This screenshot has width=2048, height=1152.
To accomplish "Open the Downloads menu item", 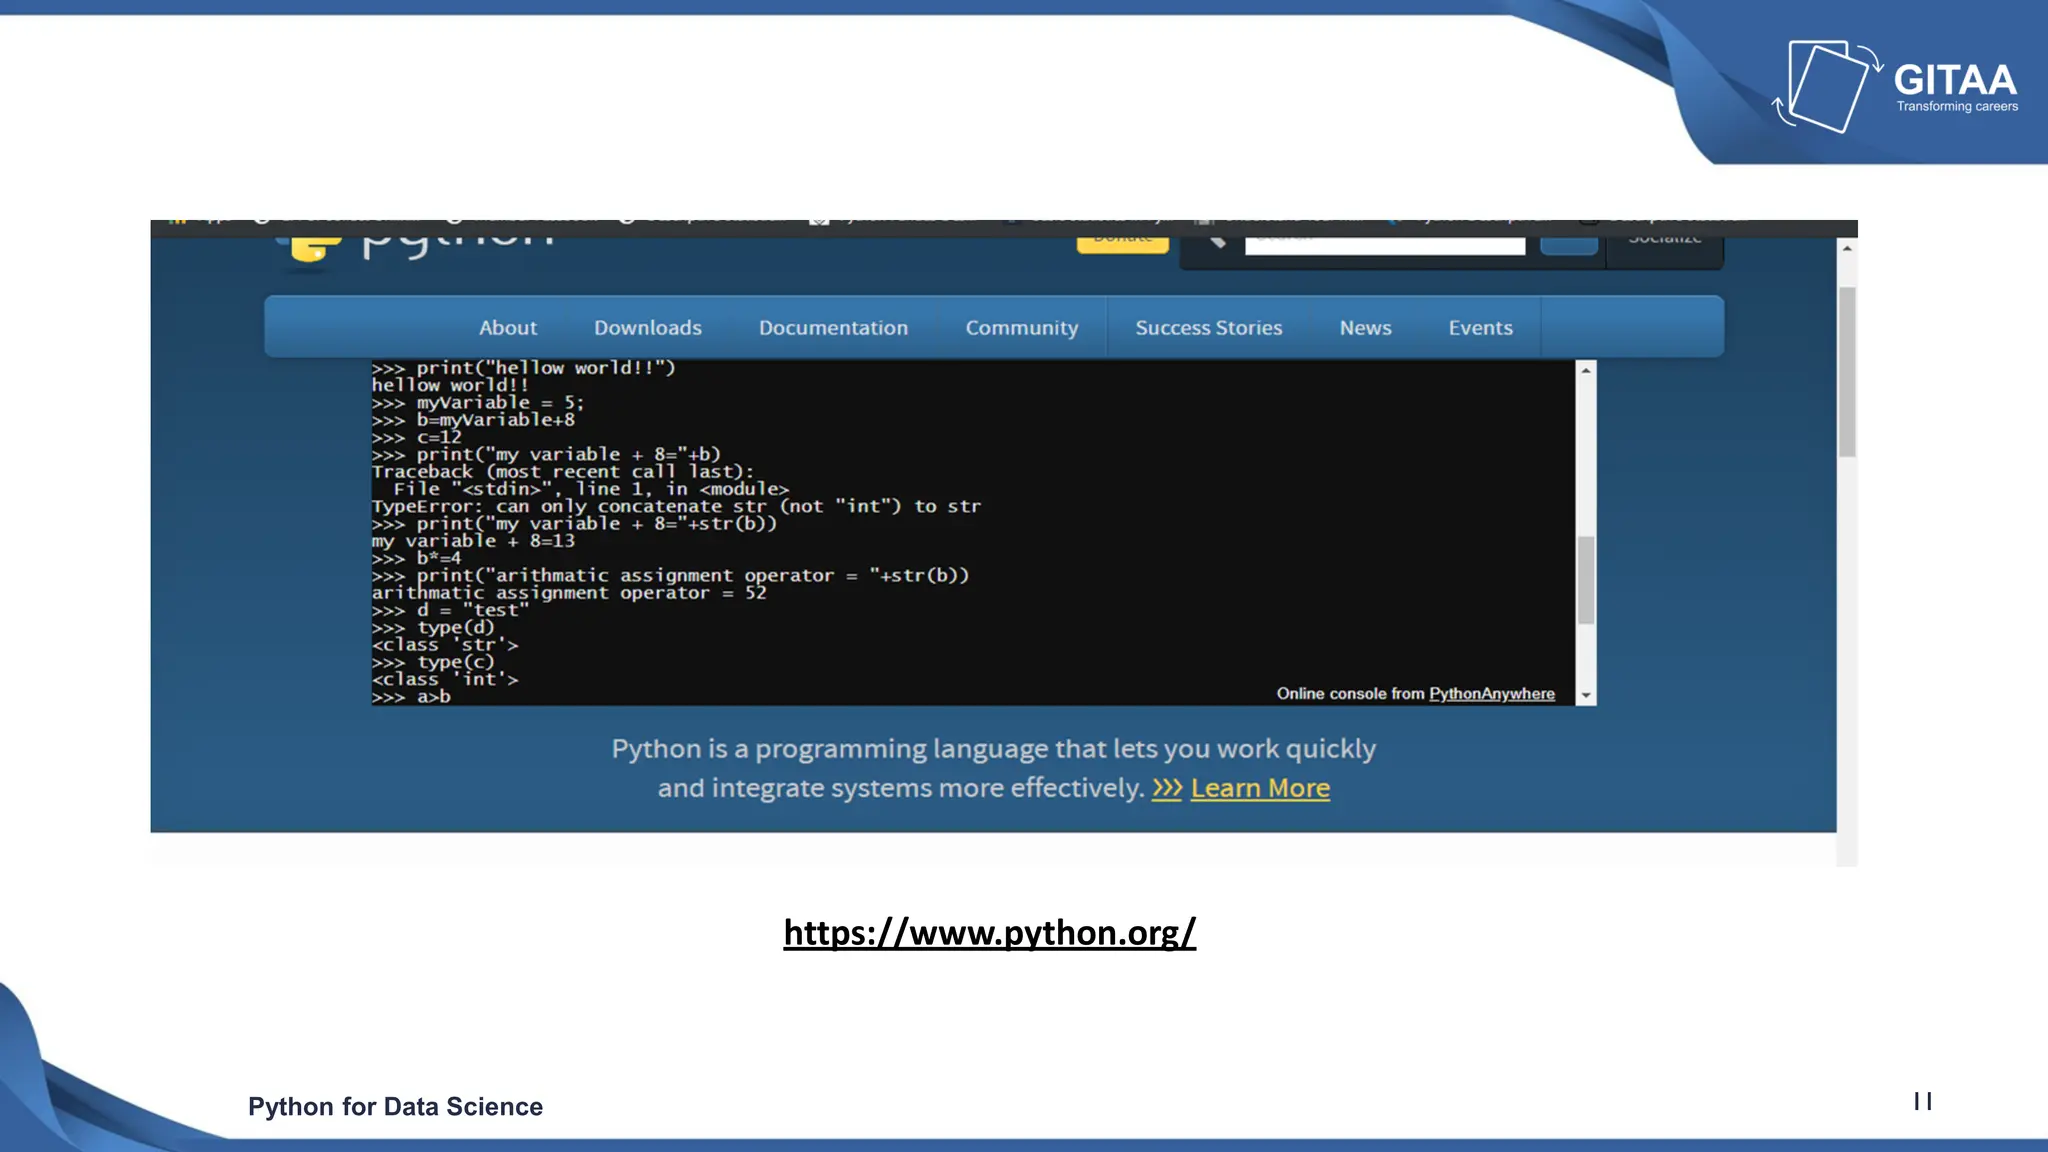I will [647, 328].
